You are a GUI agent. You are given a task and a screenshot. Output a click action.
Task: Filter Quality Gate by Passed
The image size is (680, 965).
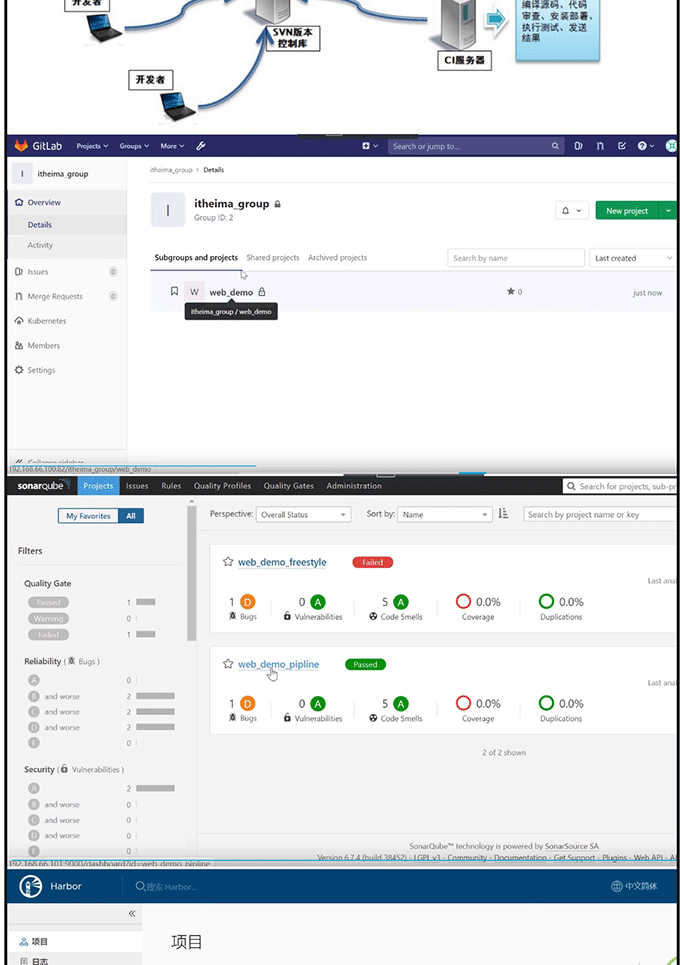[48, 603]
